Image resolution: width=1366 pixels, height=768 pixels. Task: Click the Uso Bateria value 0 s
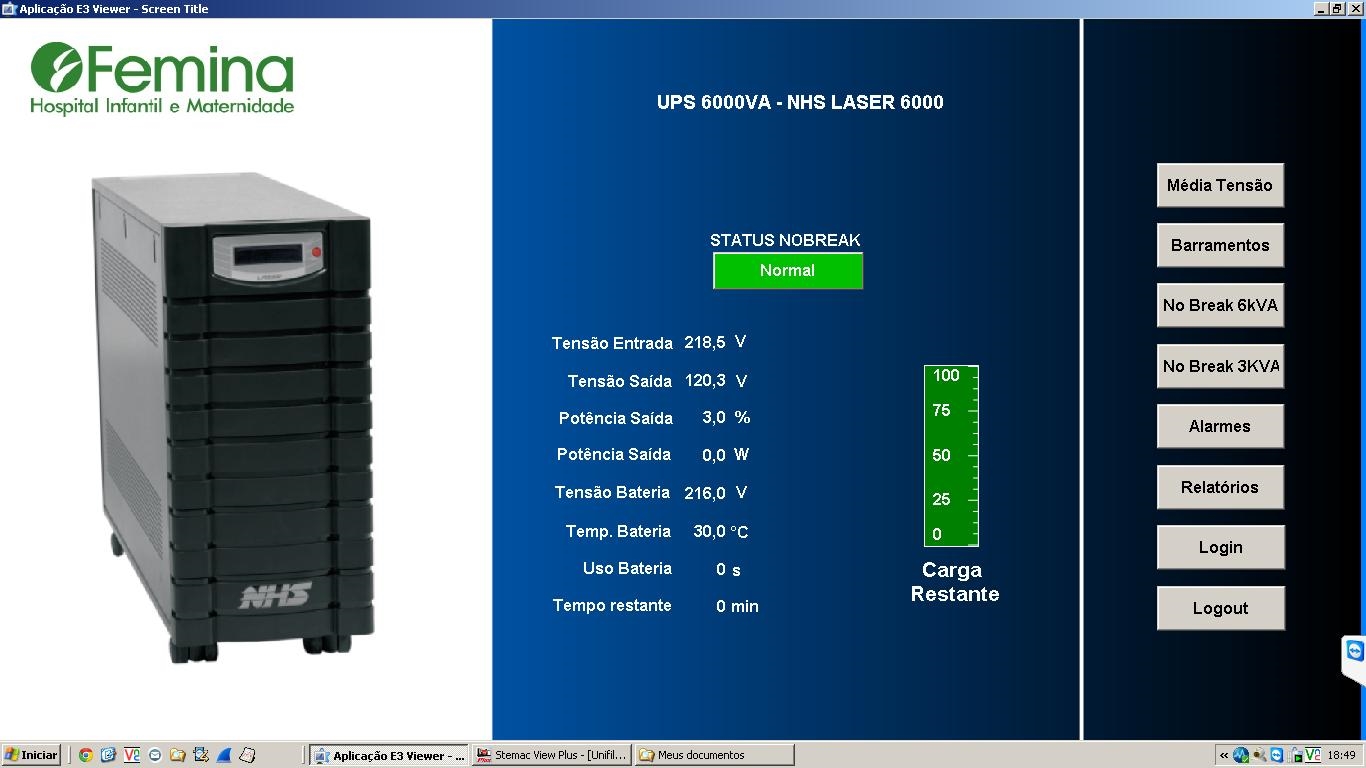coord(728,570)
